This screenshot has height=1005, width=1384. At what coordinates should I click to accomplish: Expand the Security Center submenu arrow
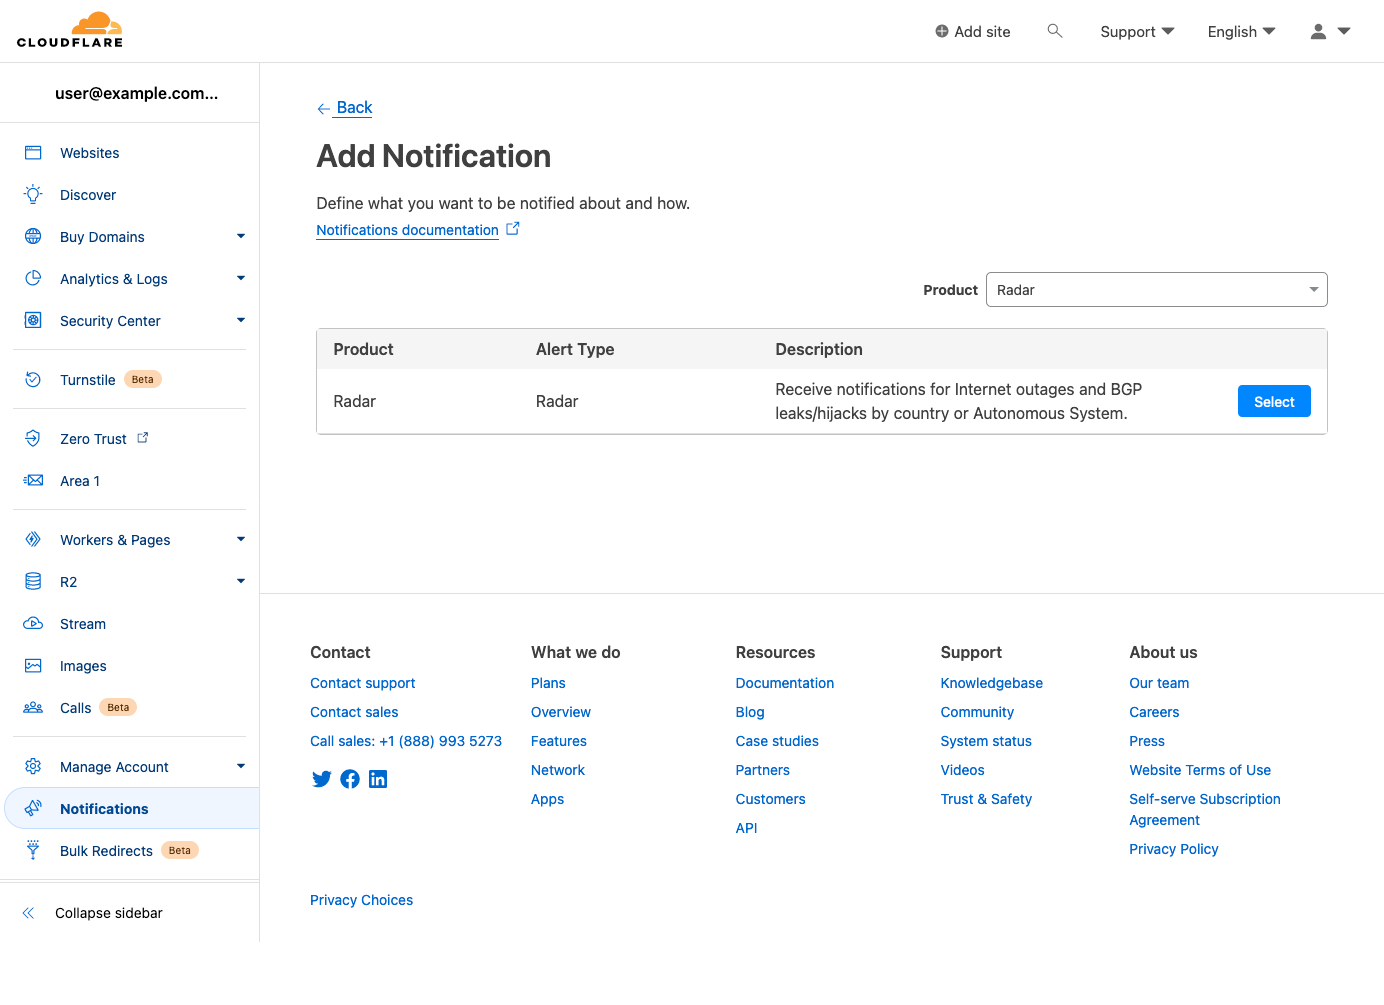coord(241,321)
